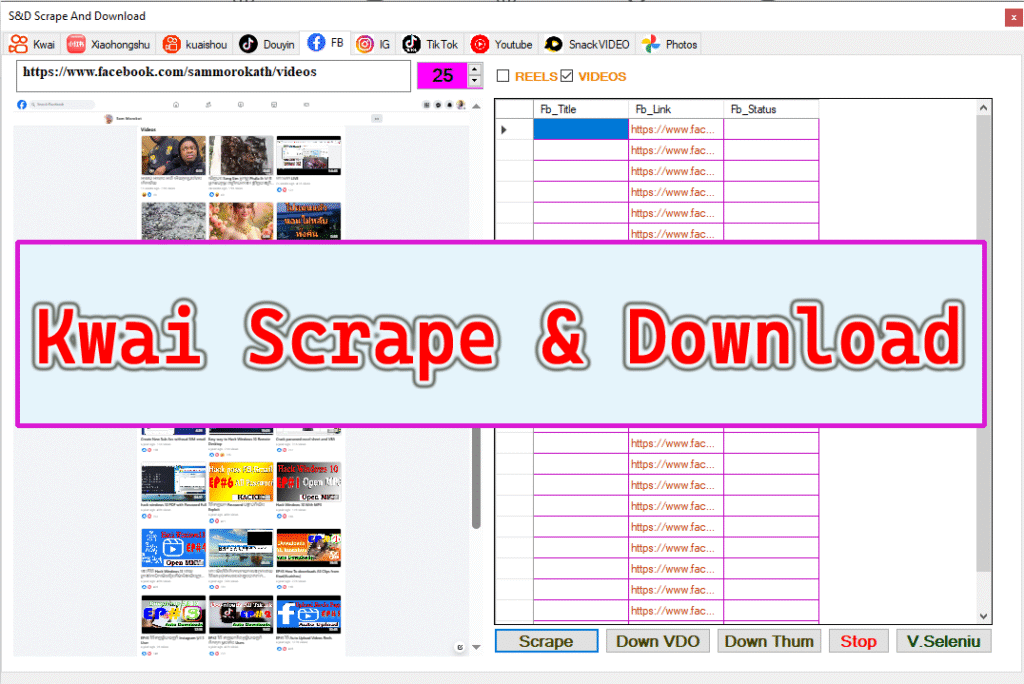The height and width of the screenshot is (684, 1024).
Task: Click the Fb_Status column header
Action: 771,109
